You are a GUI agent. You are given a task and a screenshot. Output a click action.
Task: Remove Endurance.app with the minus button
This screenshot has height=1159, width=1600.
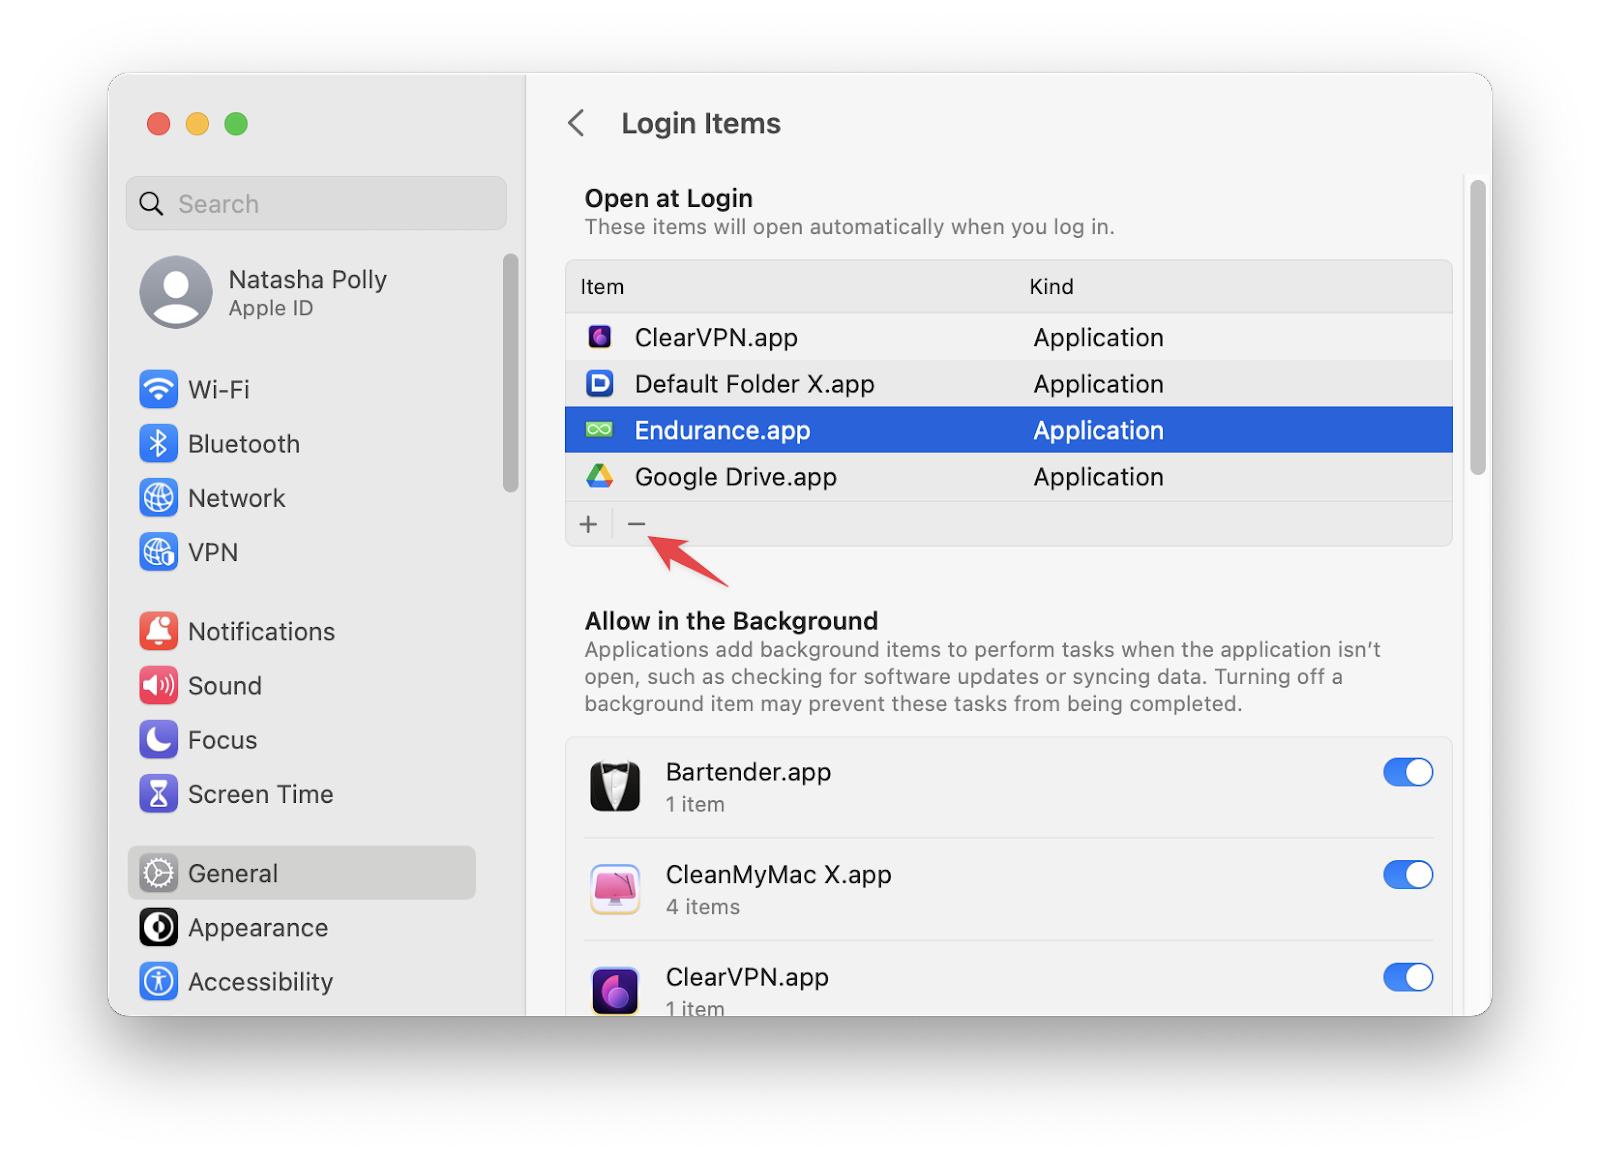tap(638, 523)
